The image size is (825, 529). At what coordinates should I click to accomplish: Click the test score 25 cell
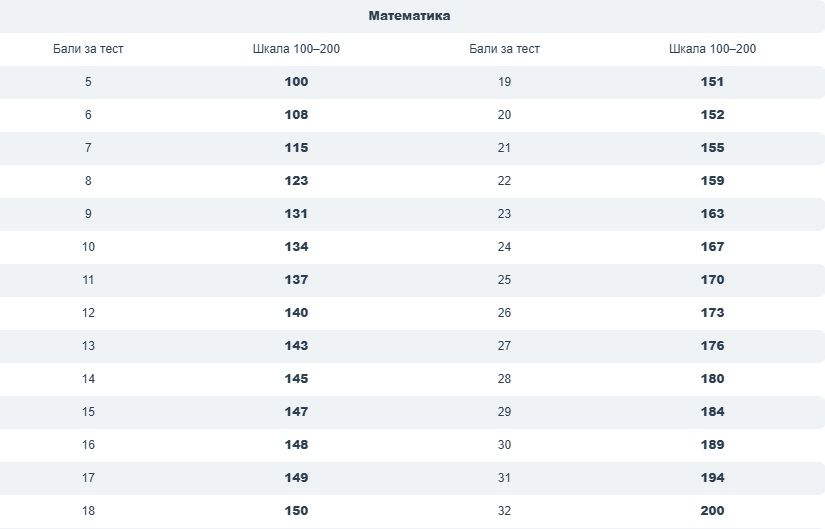tap(504, 280)
